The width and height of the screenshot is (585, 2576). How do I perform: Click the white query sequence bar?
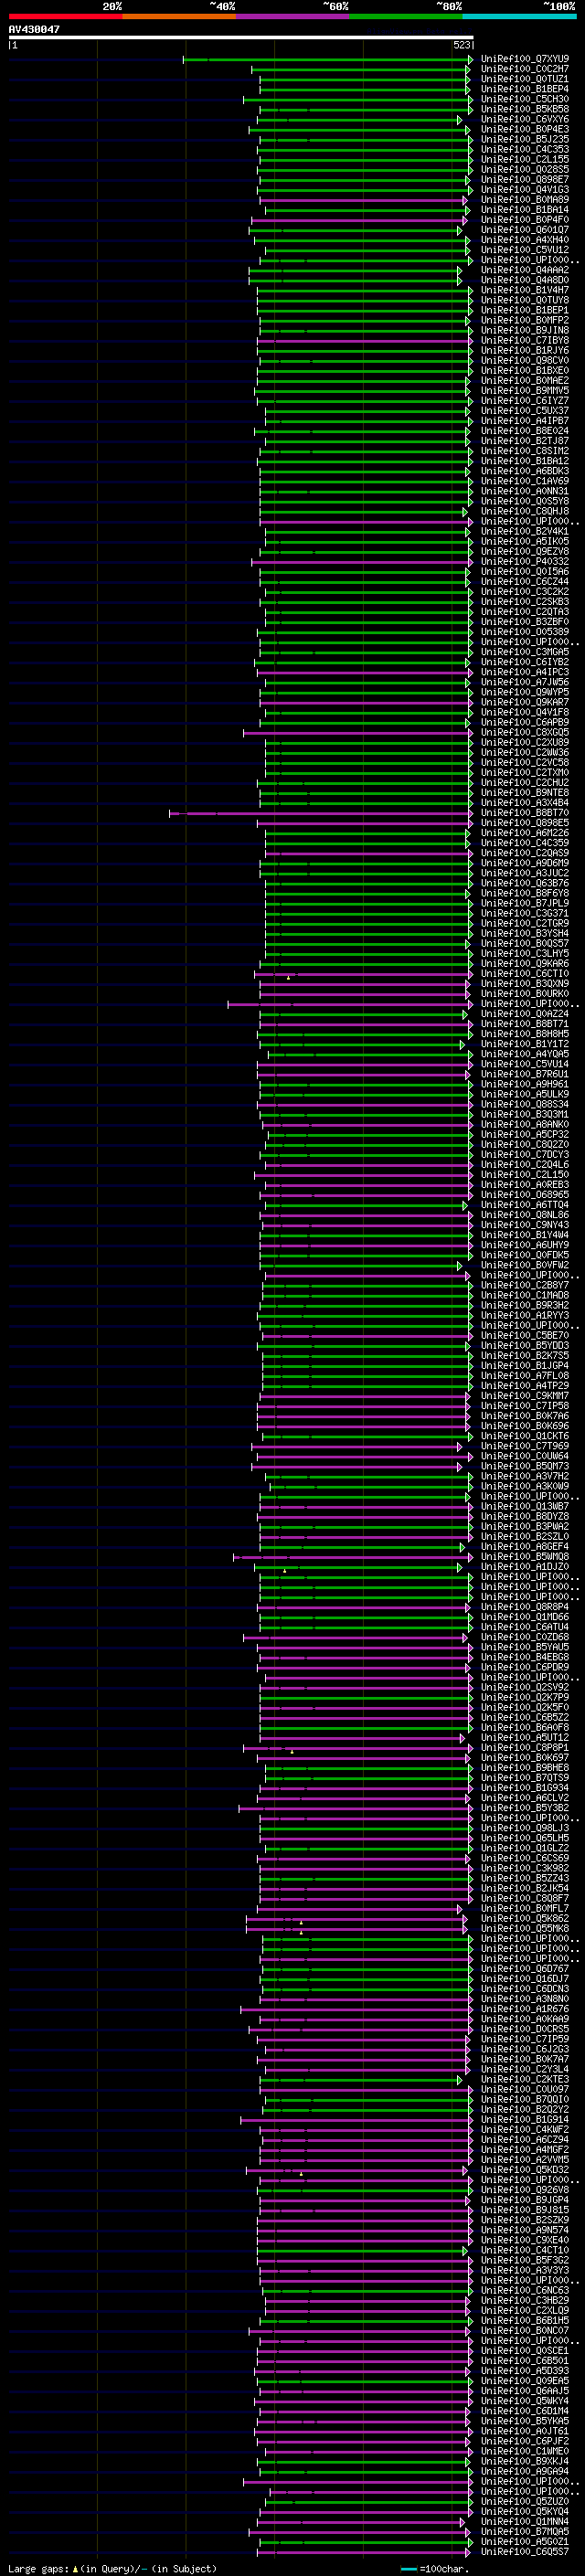point(241,37)
